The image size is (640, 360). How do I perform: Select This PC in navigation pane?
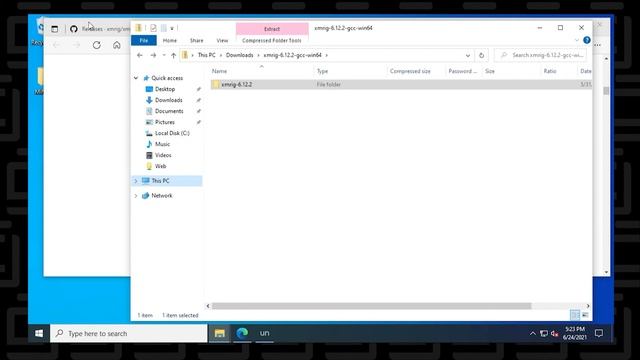pyautogui.click(x=160, y=181)
